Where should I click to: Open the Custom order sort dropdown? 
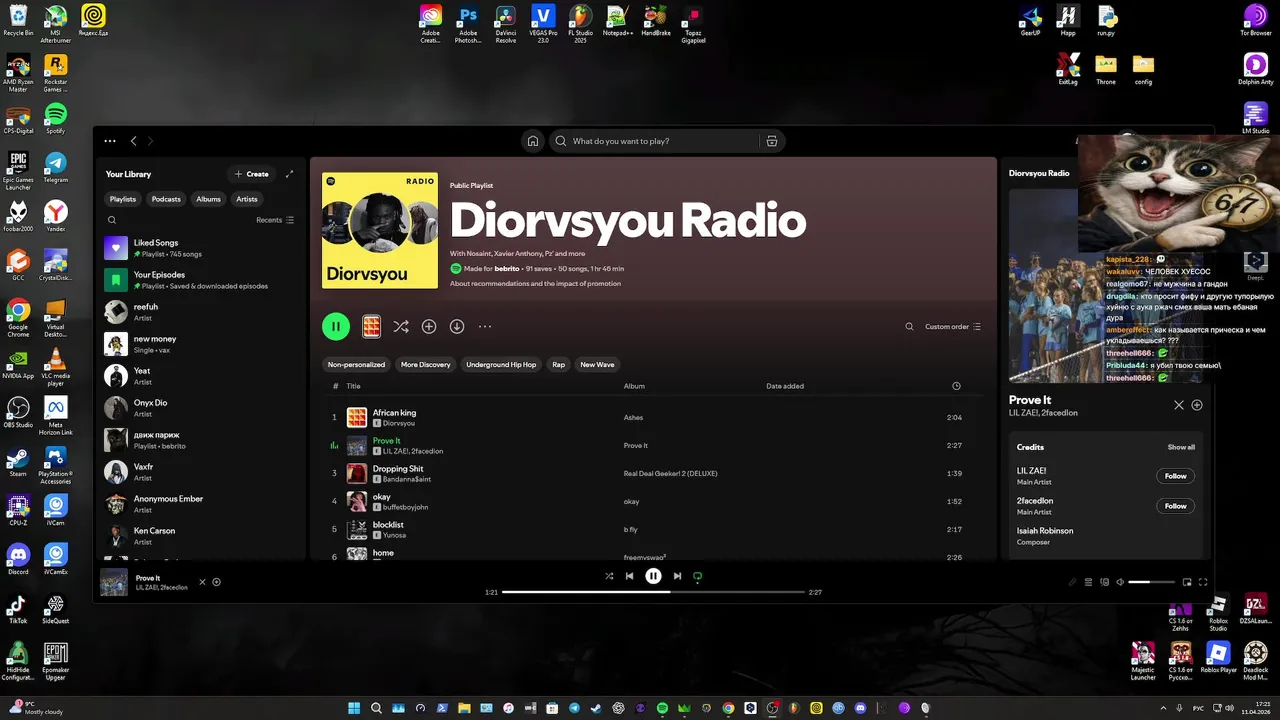click(953, 327)
